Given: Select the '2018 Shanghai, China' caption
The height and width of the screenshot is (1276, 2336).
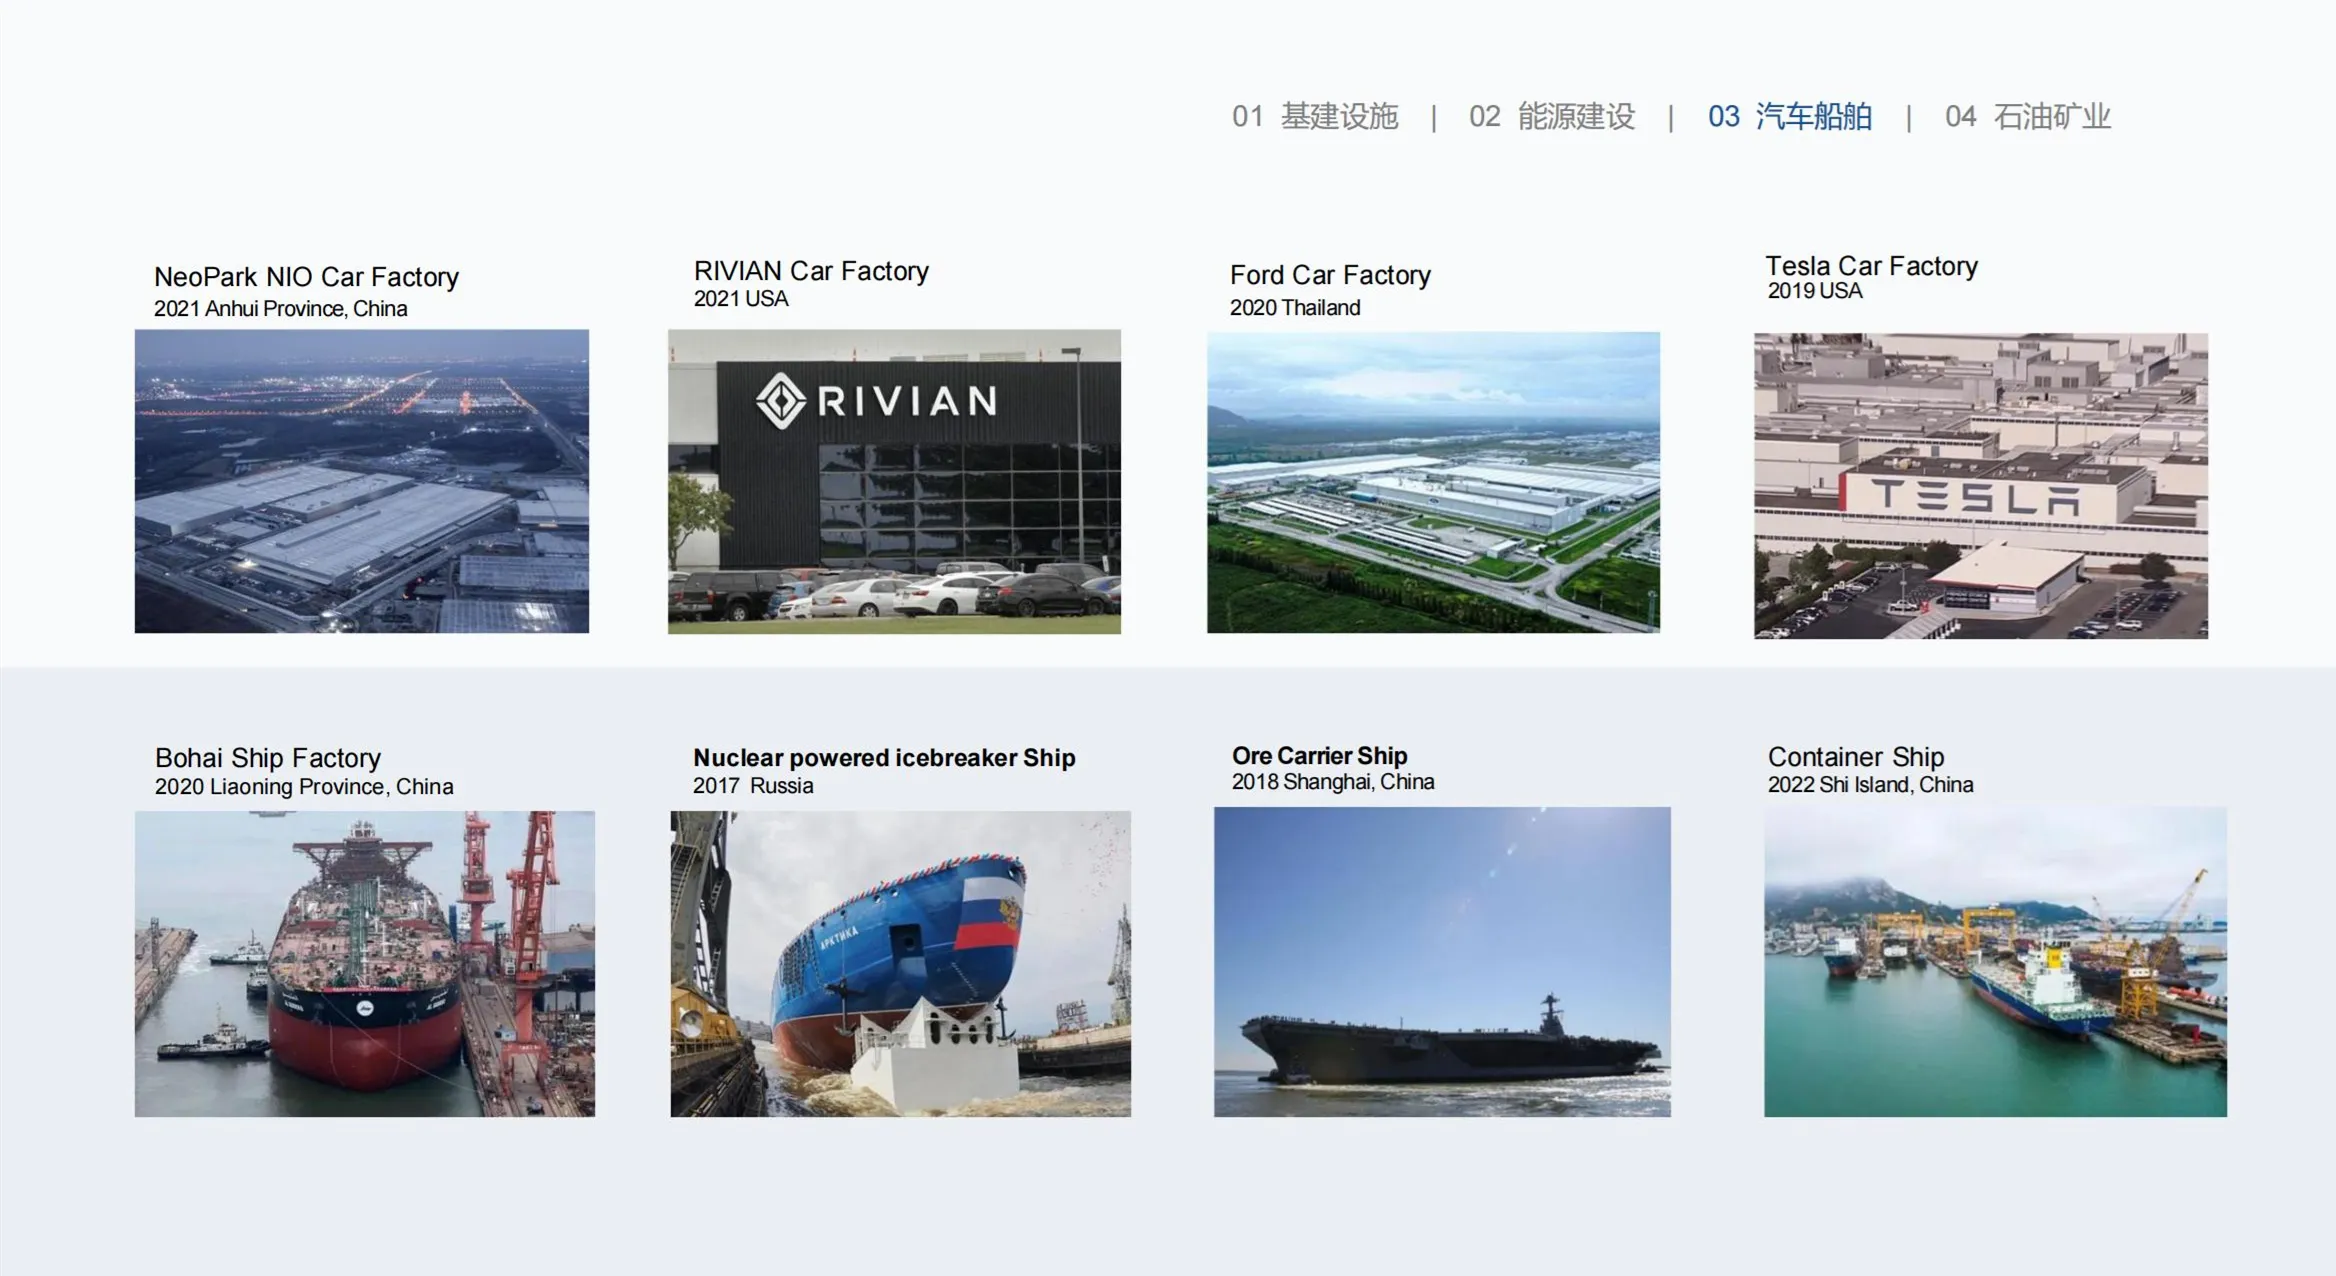Looking at the screenshot, I should point(1333,782).
